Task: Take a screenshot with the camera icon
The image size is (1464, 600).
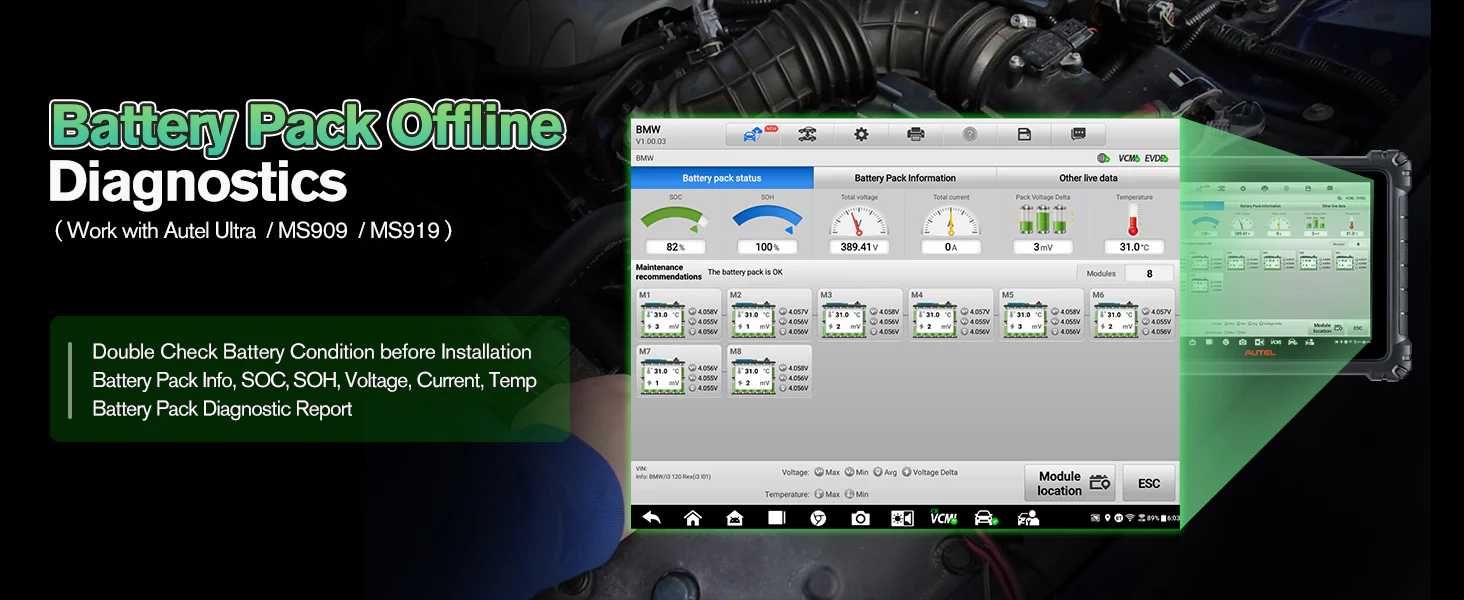Action: [860, 517]
